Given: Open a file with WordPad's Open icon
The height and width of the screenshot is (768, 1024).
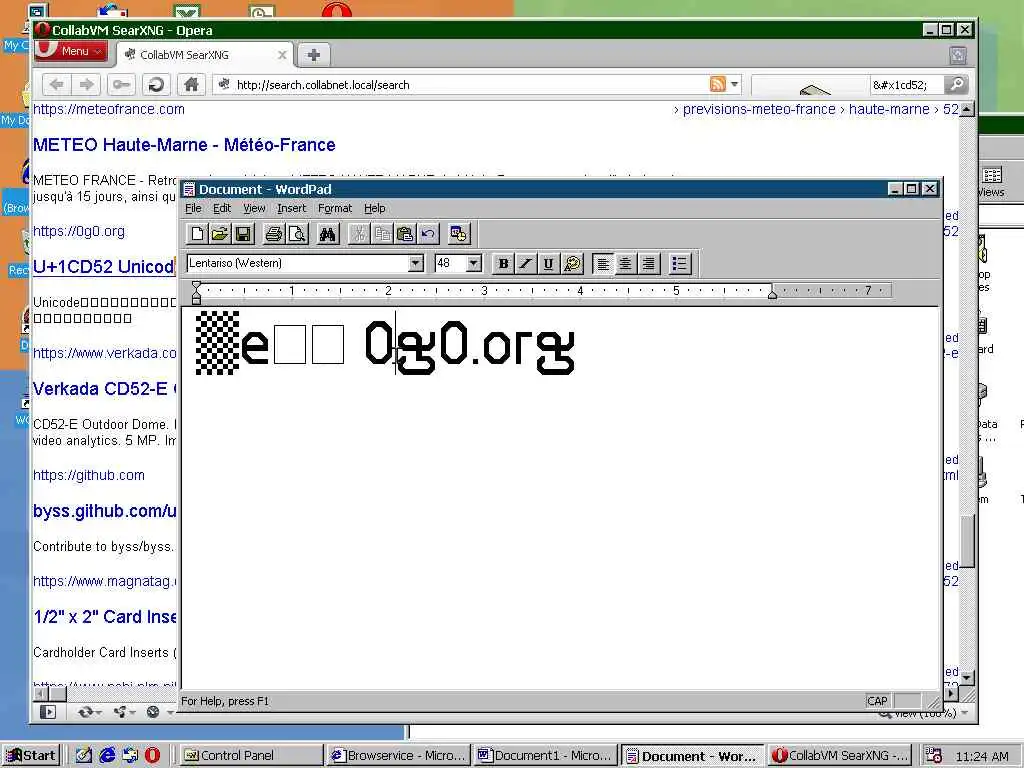Looking at the screenshot, I should 220,234.
